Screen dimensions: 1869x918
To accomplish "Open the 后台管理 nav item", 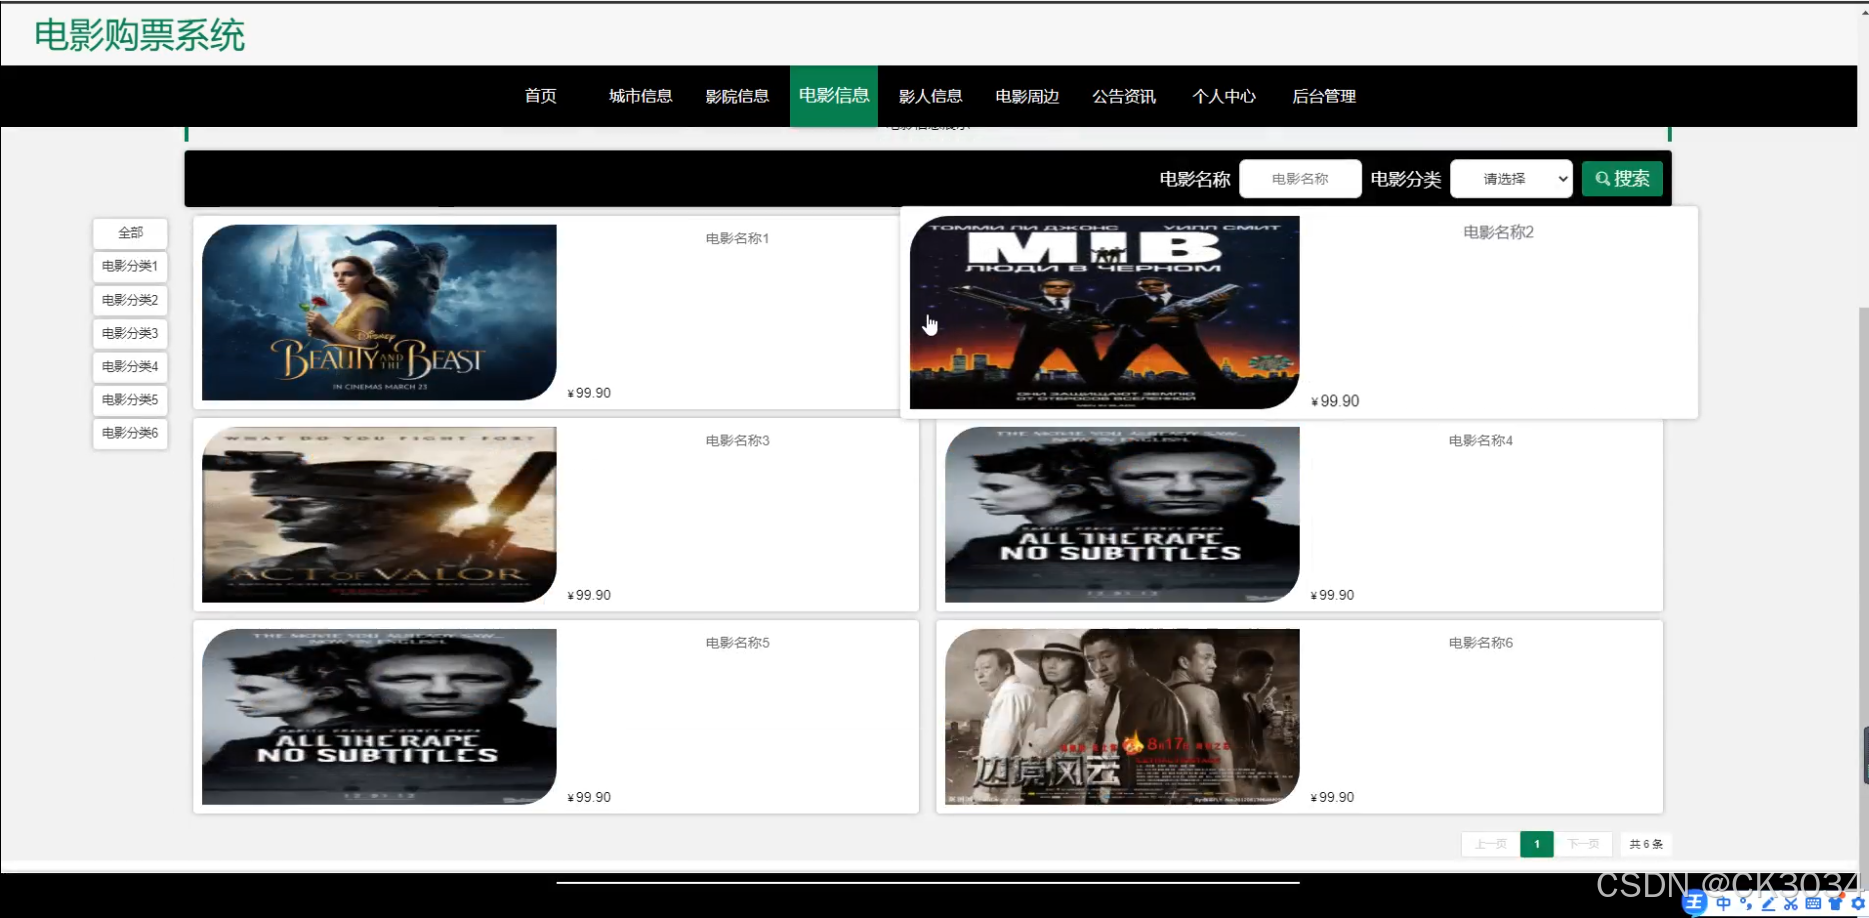I will pyautogui.click(x=1324, y=96).
